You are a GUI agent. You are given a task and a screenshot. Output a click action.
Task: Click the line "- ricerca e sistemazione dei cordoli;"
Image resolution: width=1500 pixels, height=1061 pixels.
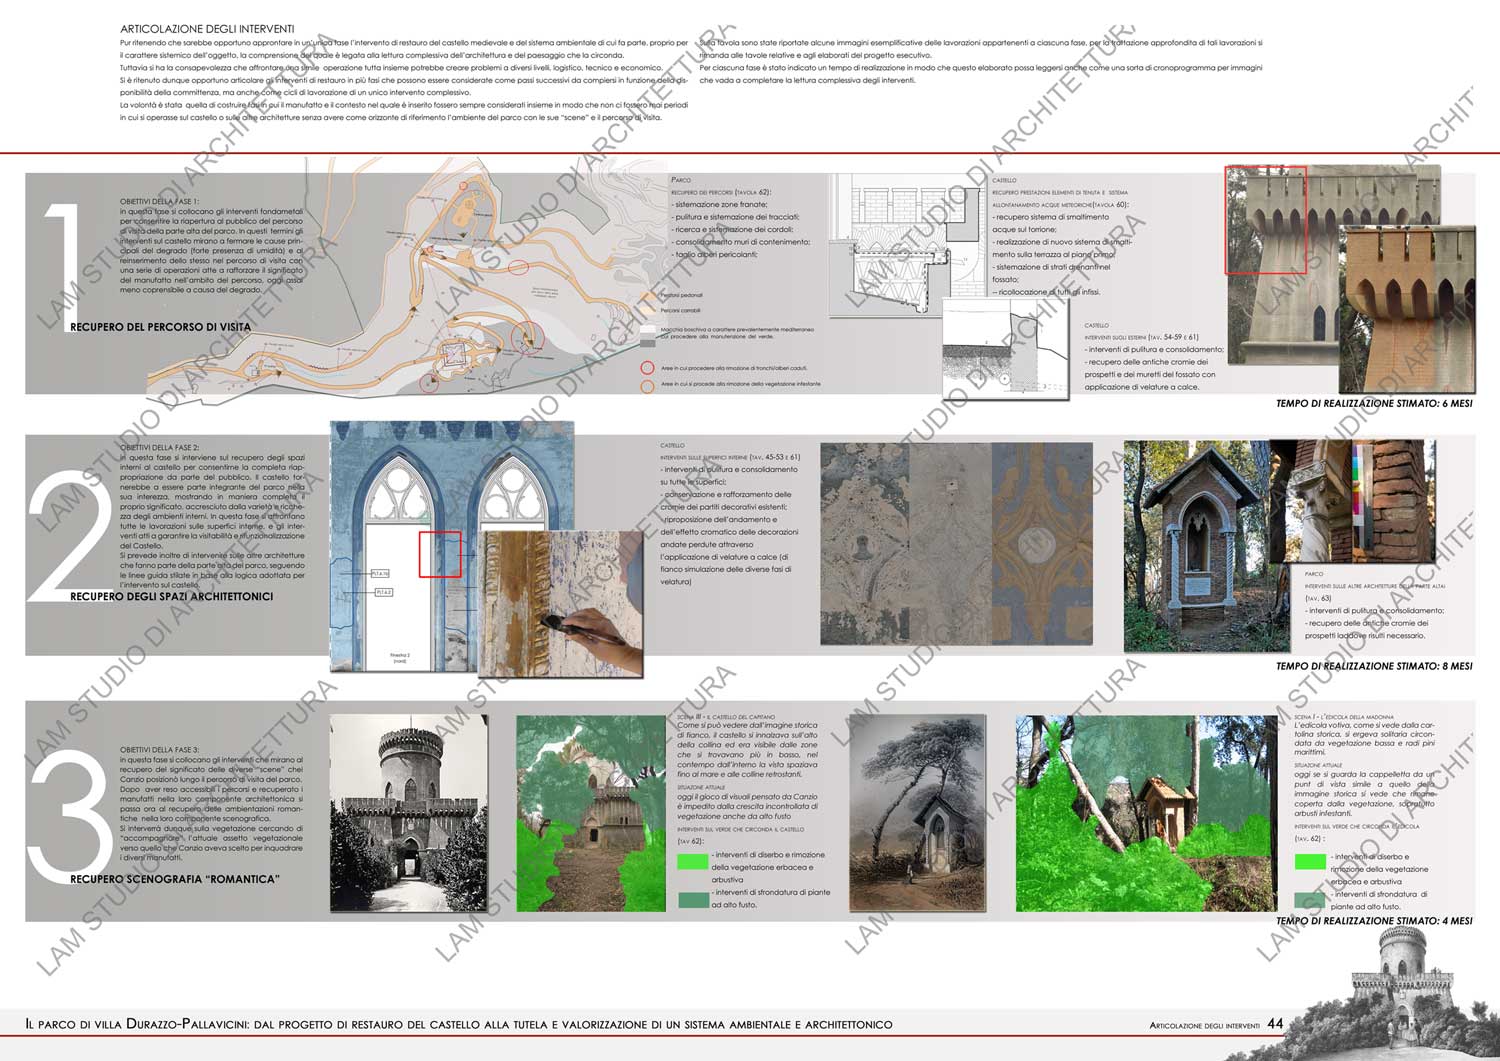point(732,230)
